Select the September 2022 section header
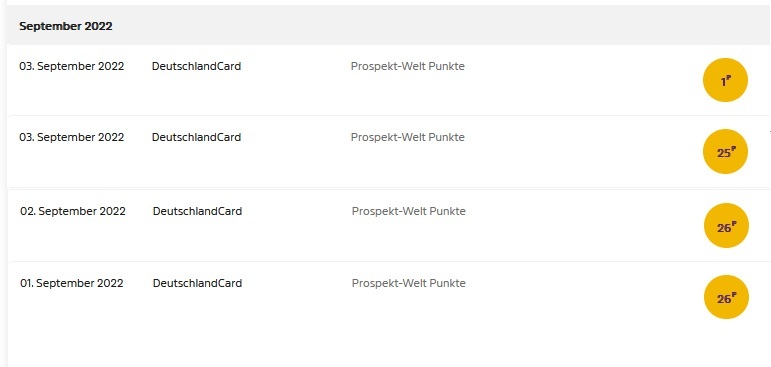 pos(389,26)
